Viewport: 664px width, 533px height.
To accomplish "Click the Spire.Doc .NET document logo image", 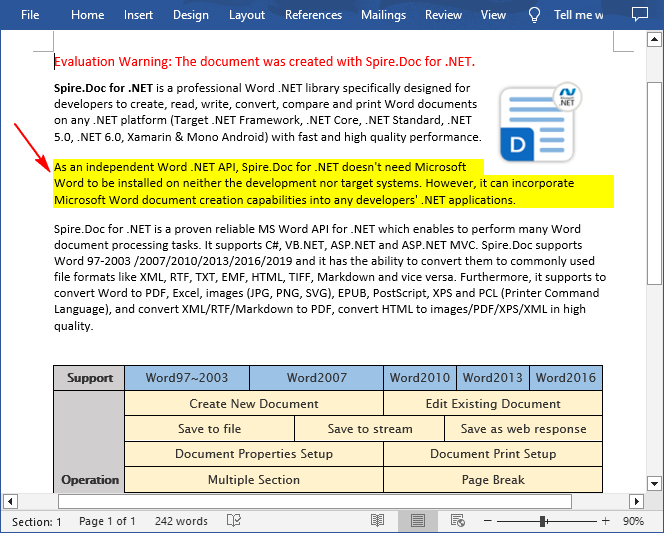I will pos(541,122).
